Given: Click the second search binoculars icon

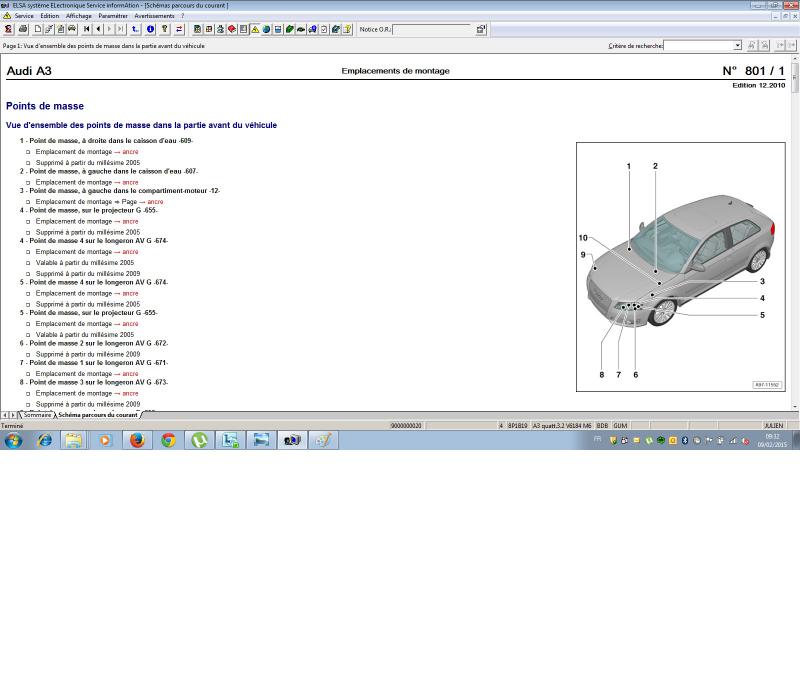Looking at the screenshot, I should [x=764, y=45].
